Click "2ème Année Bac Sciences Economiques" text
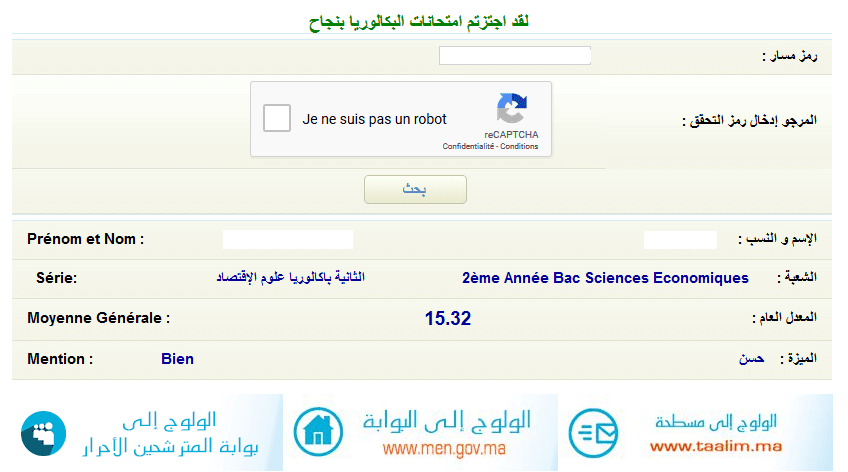Viewport: 848px width, 472px height. (x=605, y=278)
